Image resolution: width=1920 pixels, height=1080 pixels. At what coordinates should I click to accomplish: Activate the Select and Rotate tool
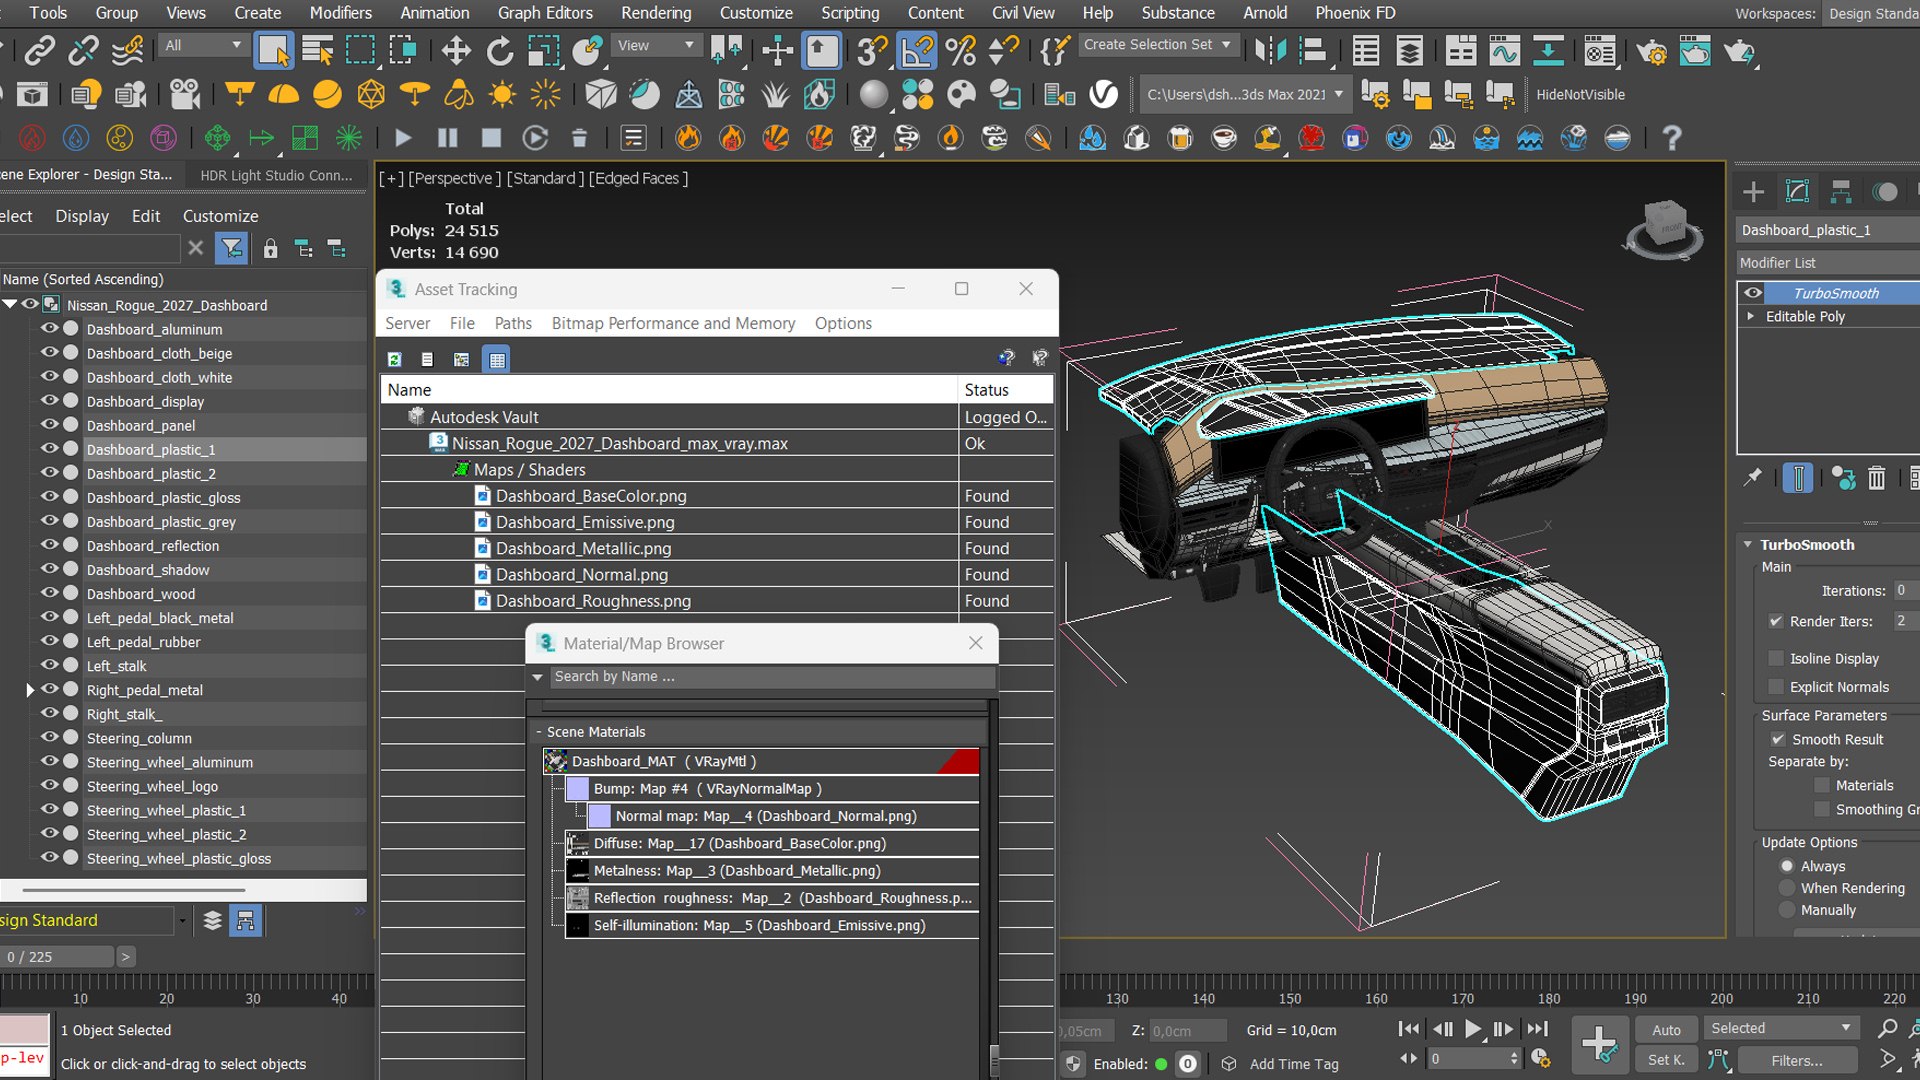(x=499, y=50)
